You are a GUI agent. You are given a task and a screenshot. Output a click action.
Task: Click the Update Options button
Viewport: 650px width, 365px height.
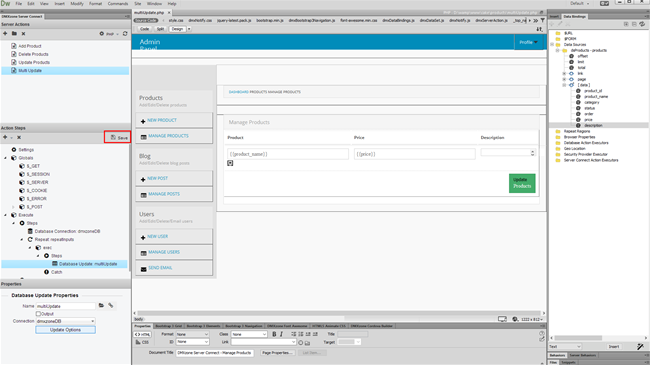tap(65, 330)
